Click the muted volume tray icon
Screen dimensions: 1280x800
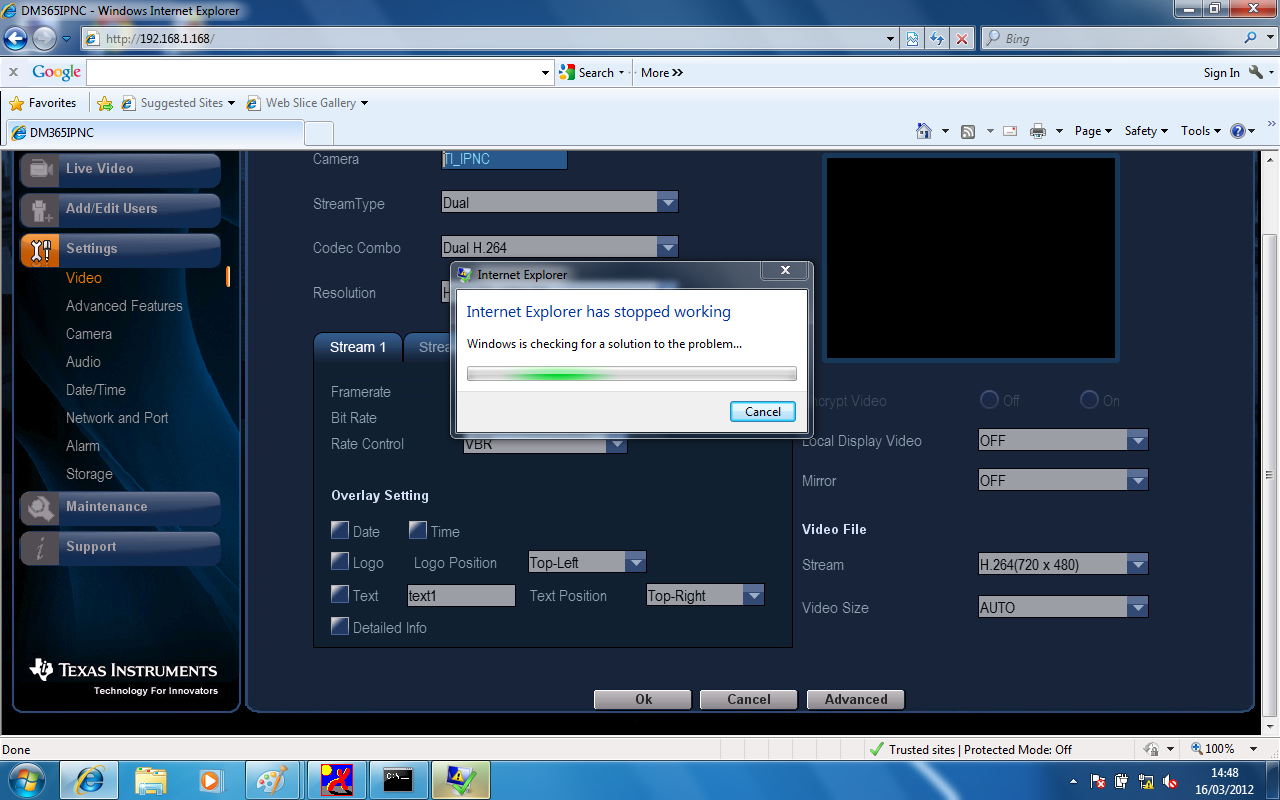coord(1170,781)
